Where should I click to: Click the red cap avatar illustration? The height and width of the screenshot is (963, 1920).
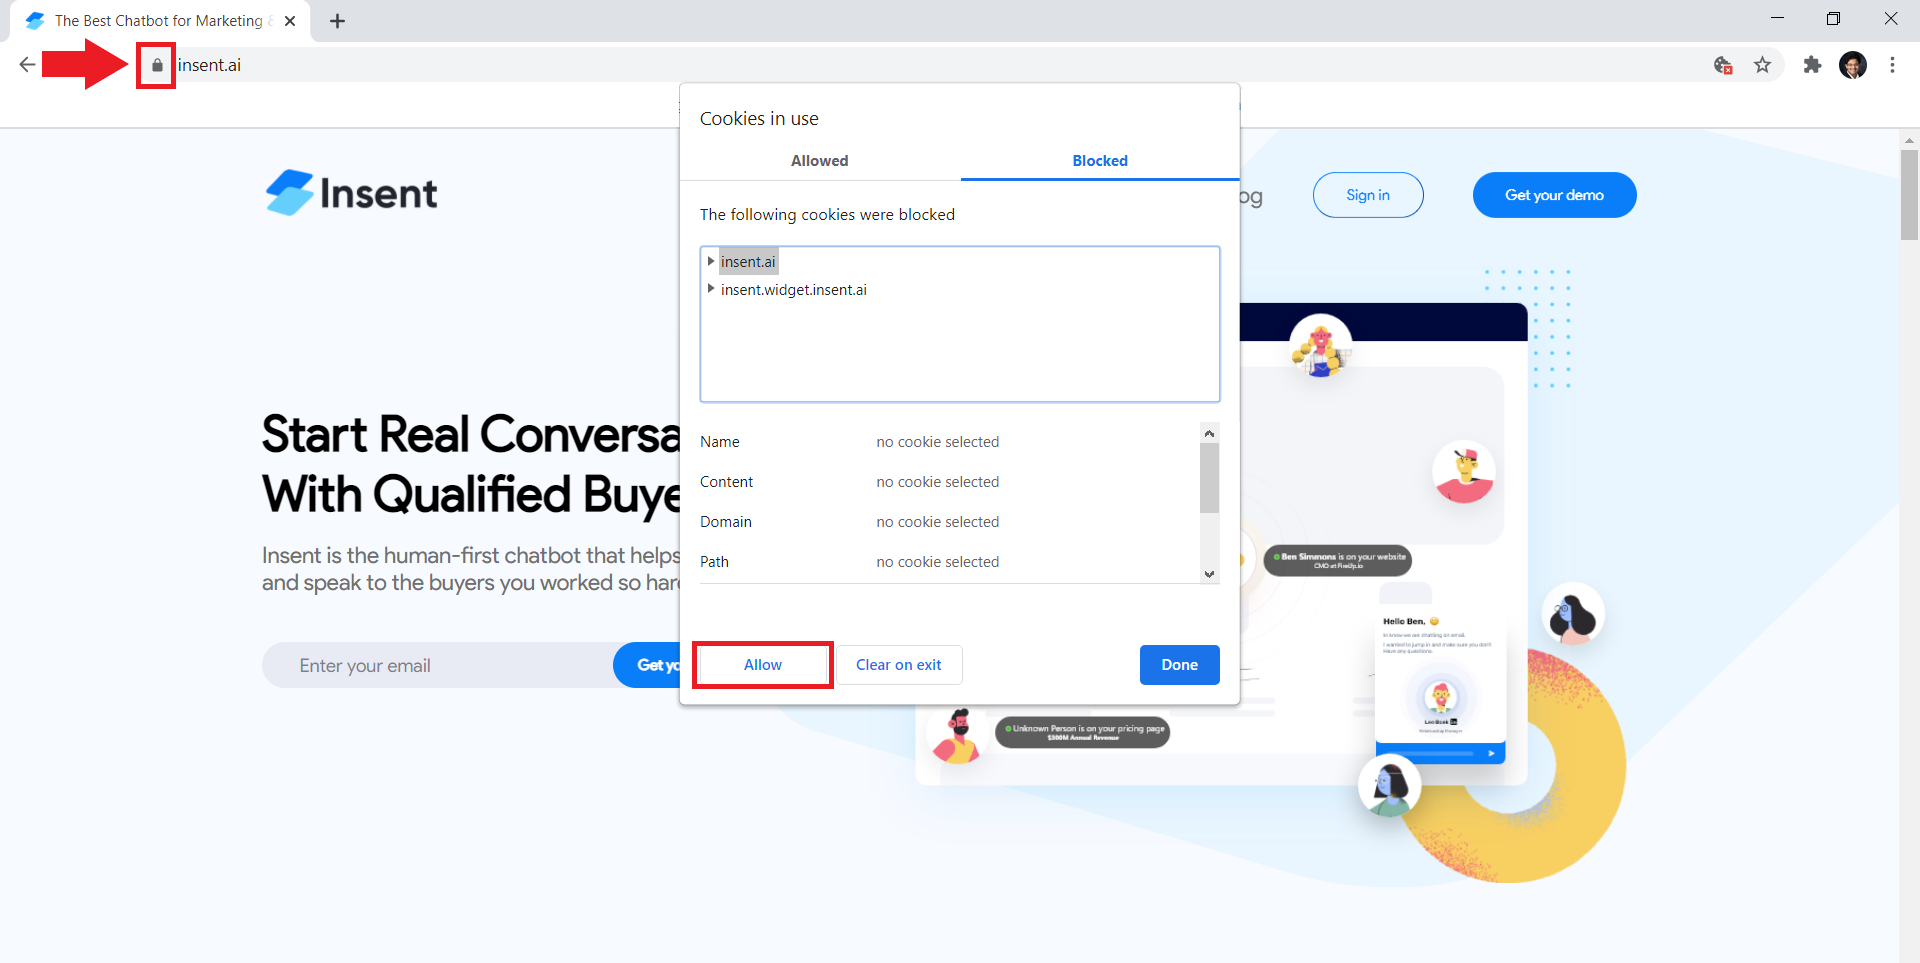[1464, 472]
